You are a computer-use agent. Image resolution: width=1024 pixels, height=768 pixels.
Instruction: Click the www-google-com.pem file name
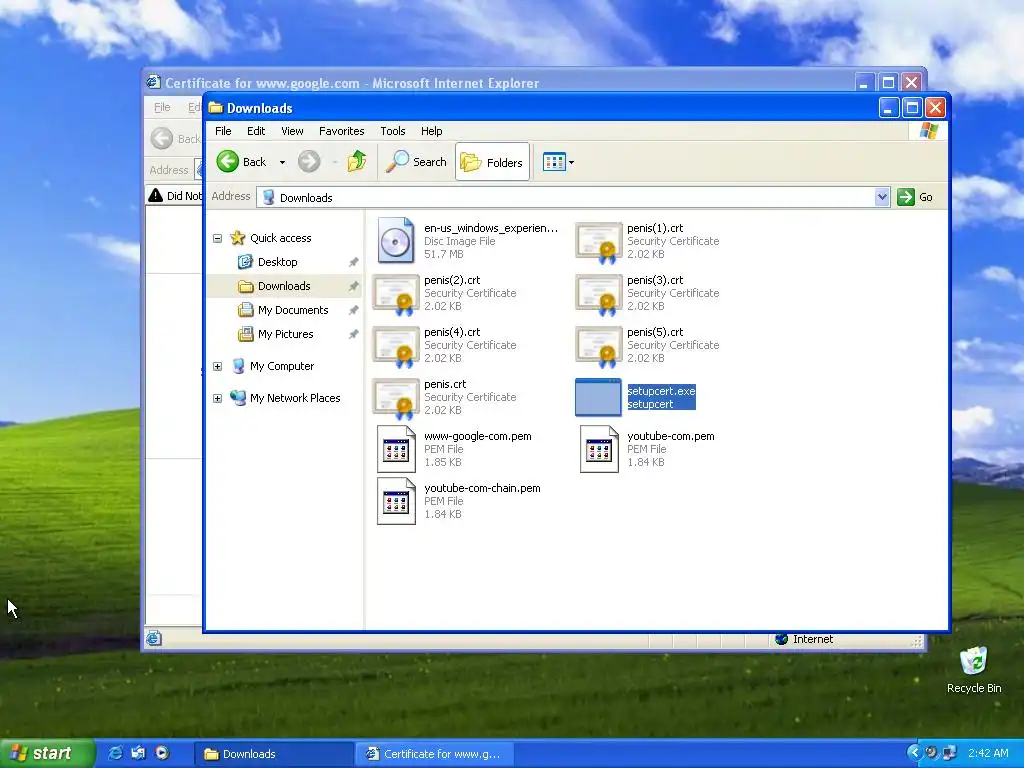(477, 436)
